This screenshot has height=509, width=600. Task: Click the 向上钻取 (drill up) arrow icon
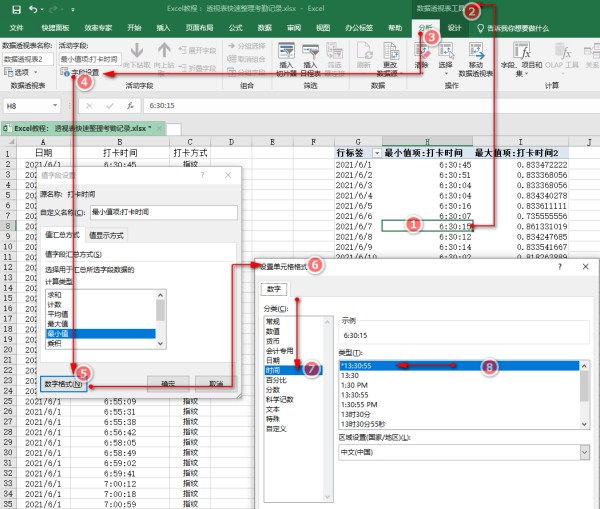click(x=164, y=51)
